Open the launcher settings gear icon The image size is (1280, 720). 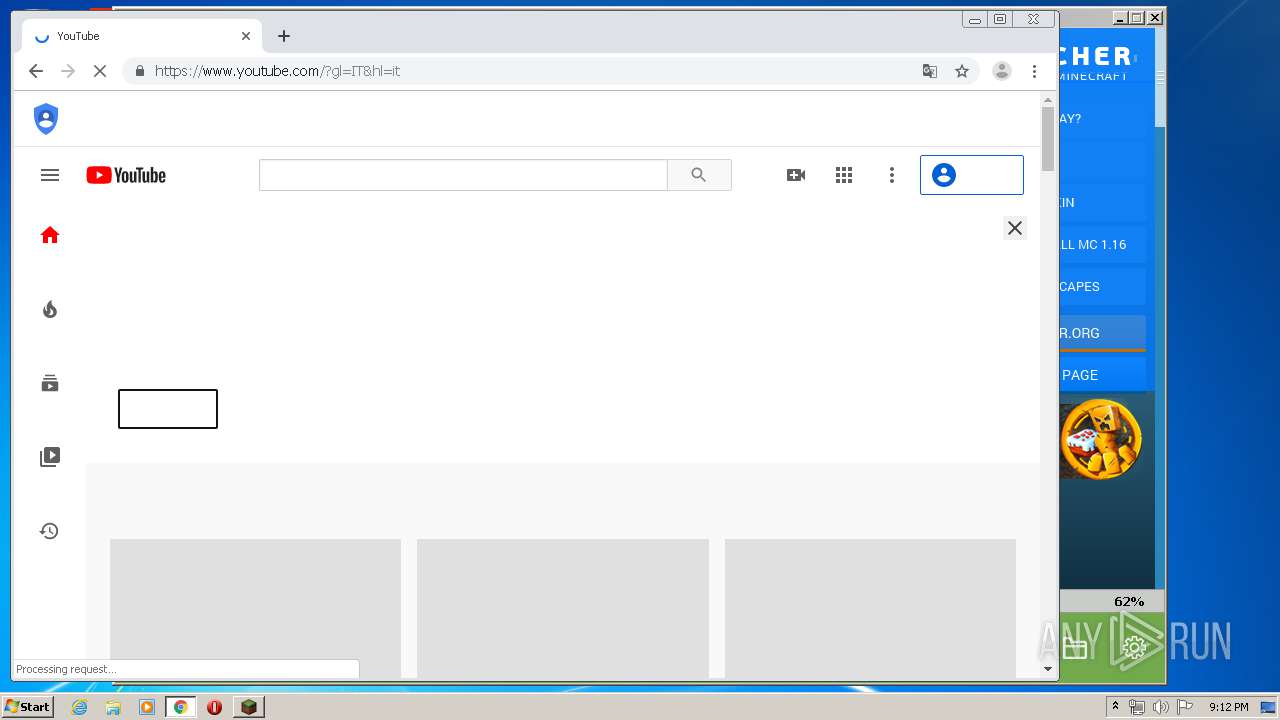click(1134, 649)
